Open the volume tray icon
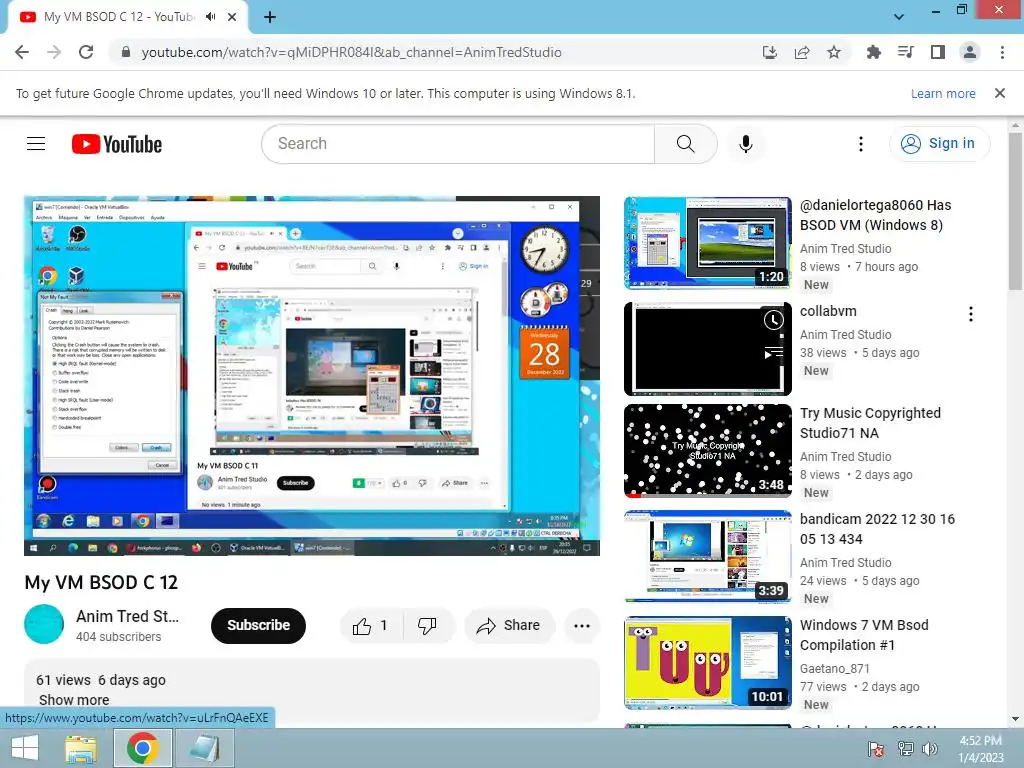1024x768 pixels. tap(929, 749)
